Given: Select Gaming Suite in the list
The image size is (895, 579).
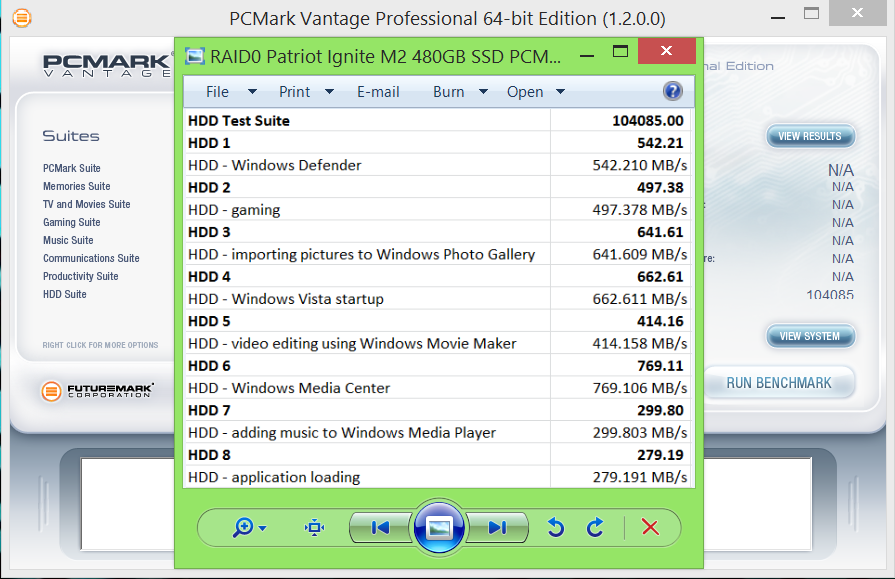Looking at the screenshot, I should 72,222.
